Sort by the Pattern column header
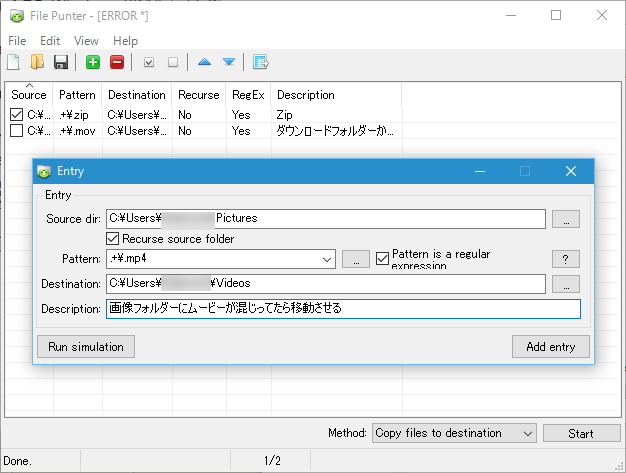The image size is (626, 473). [77, 95]
